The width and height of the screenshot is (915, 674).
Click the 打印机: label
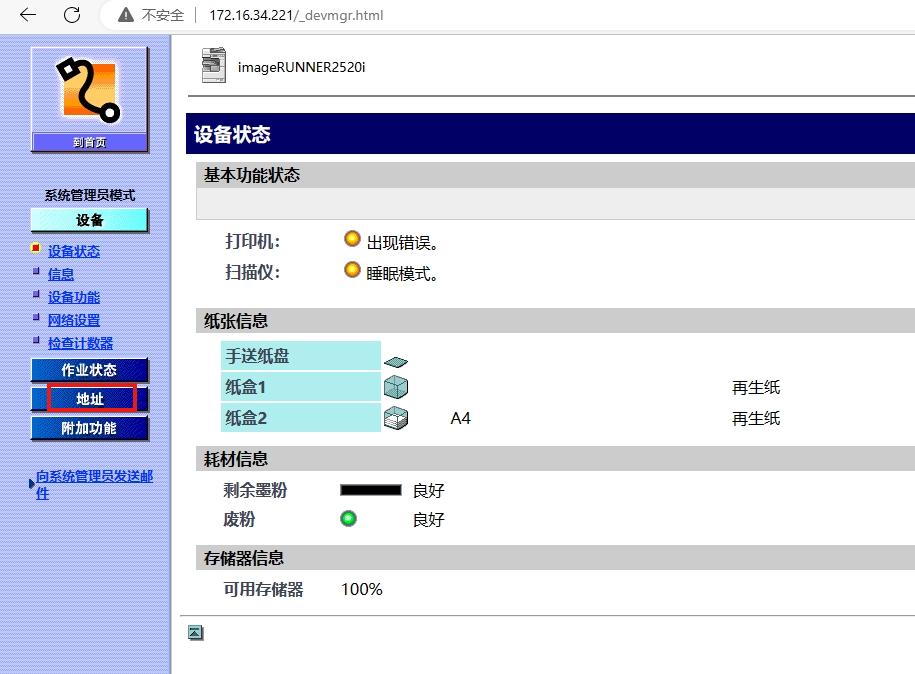pos(253,242)
